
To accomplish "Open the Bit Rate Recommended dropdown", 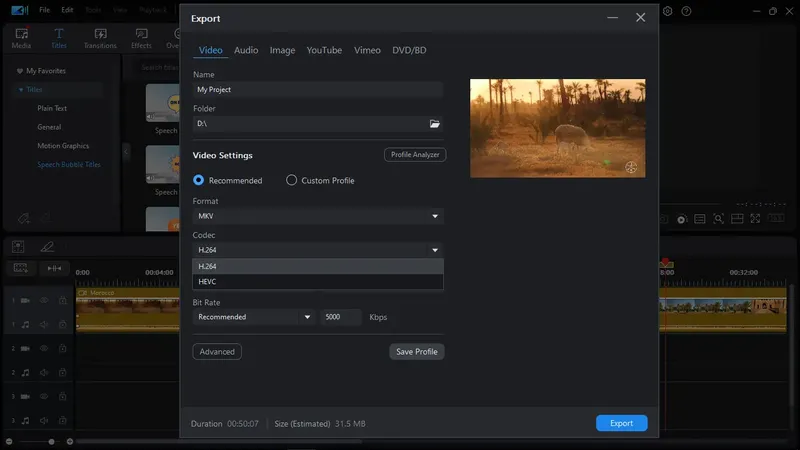I will [254, 317].
